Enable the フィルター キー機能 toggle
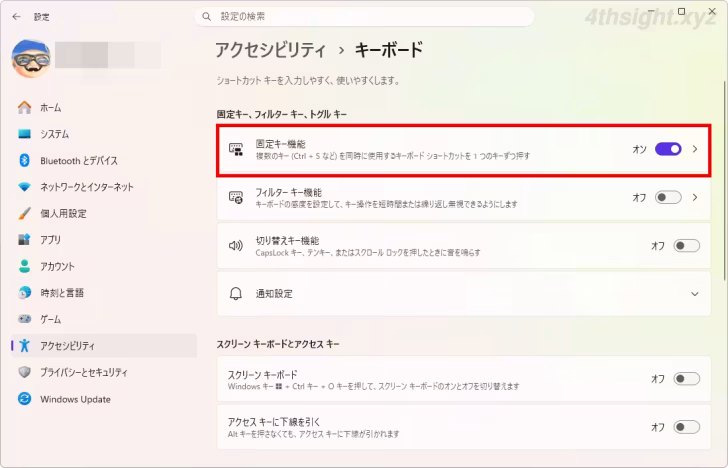The width and height of the screenshot is (728, 468). (x=668, y=197)
